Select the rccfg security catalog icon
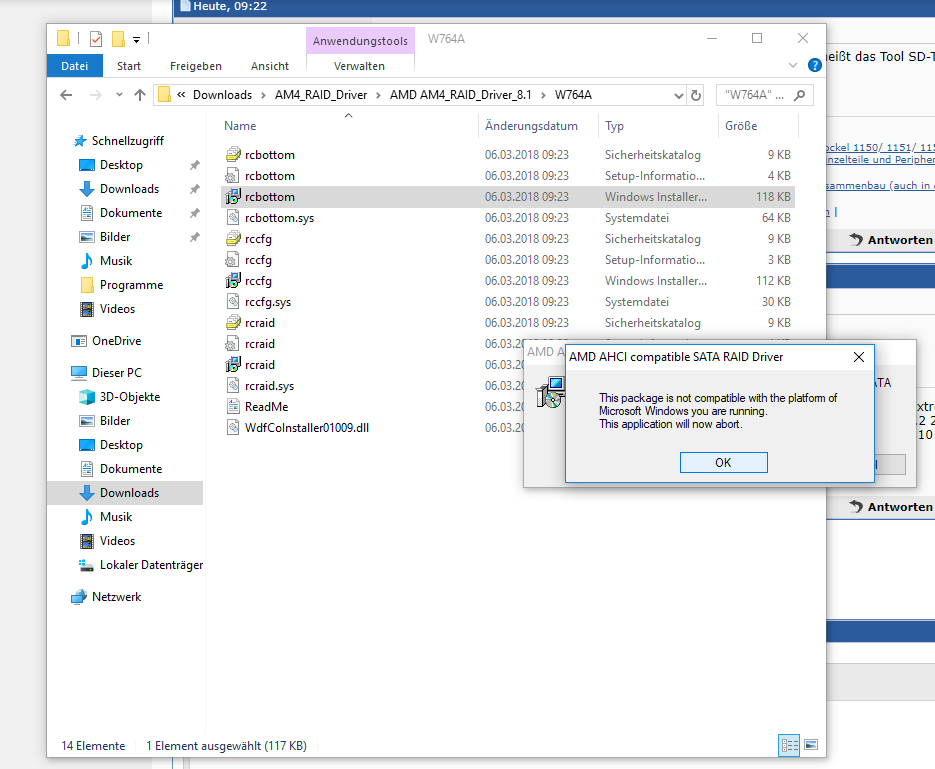 click(x=233, y=238)
